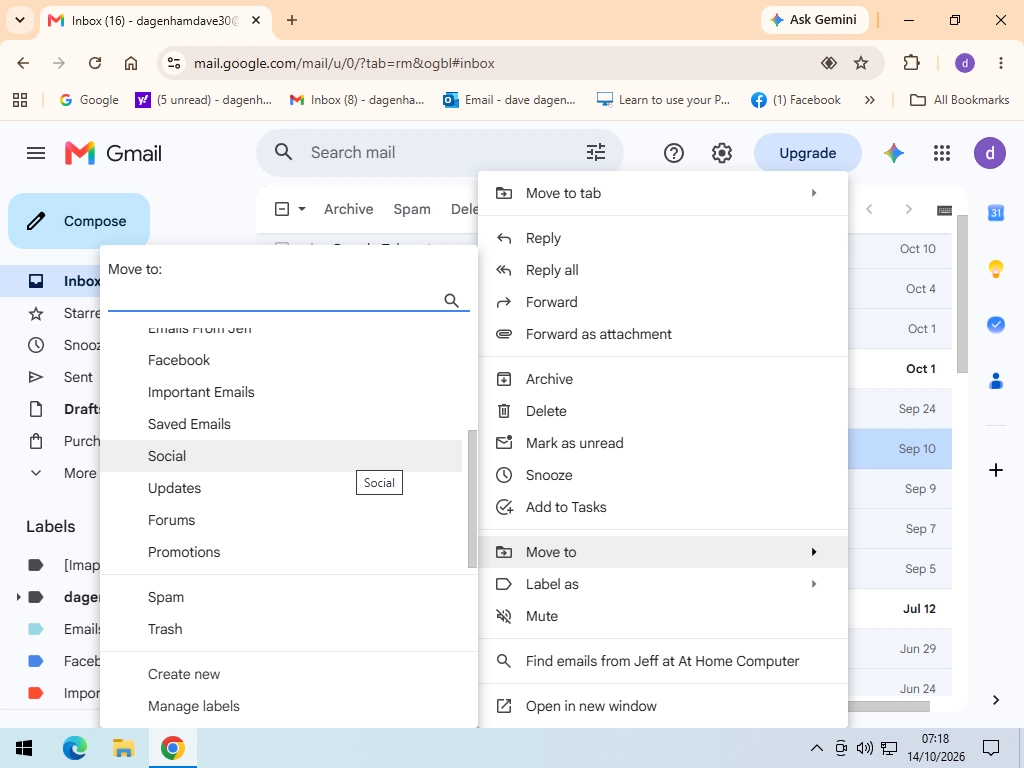The width and height of the screenshot is (1024, 768).
Task: Click the input tools keyboard icon
Action: click(x=944, y=210)
